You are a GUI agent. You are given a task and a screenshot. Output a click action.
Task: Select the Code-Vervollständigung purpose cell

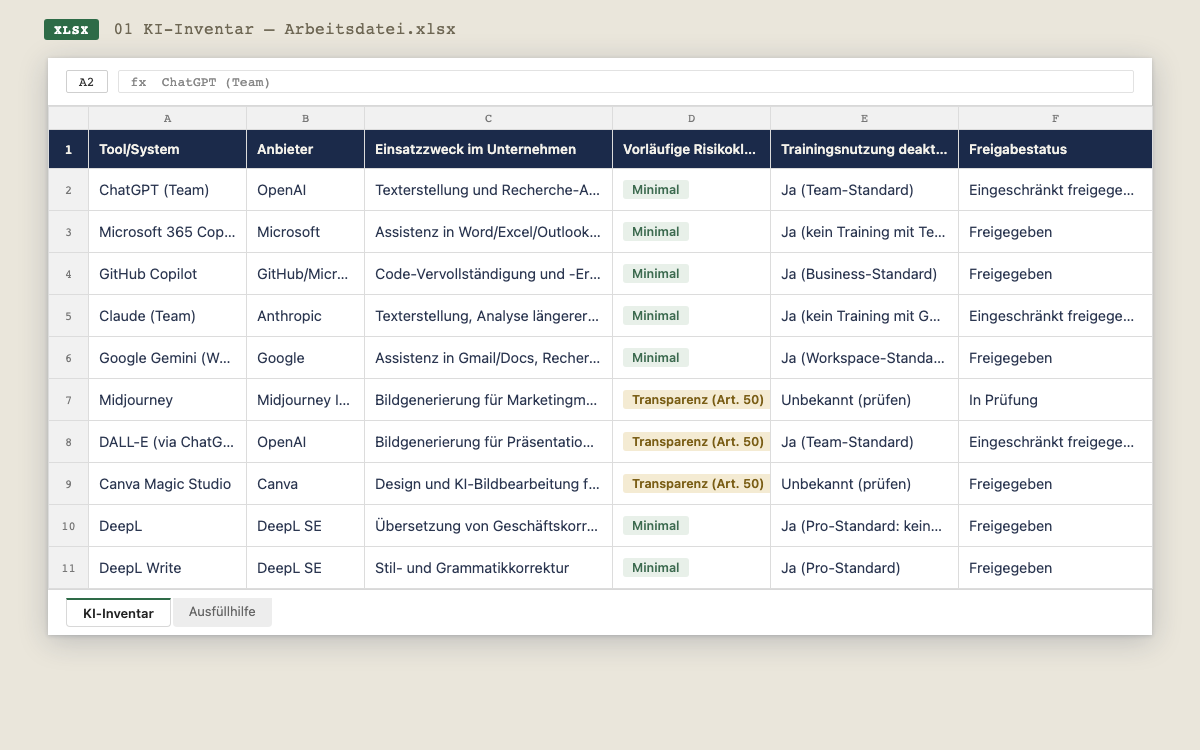coord(488,274)
